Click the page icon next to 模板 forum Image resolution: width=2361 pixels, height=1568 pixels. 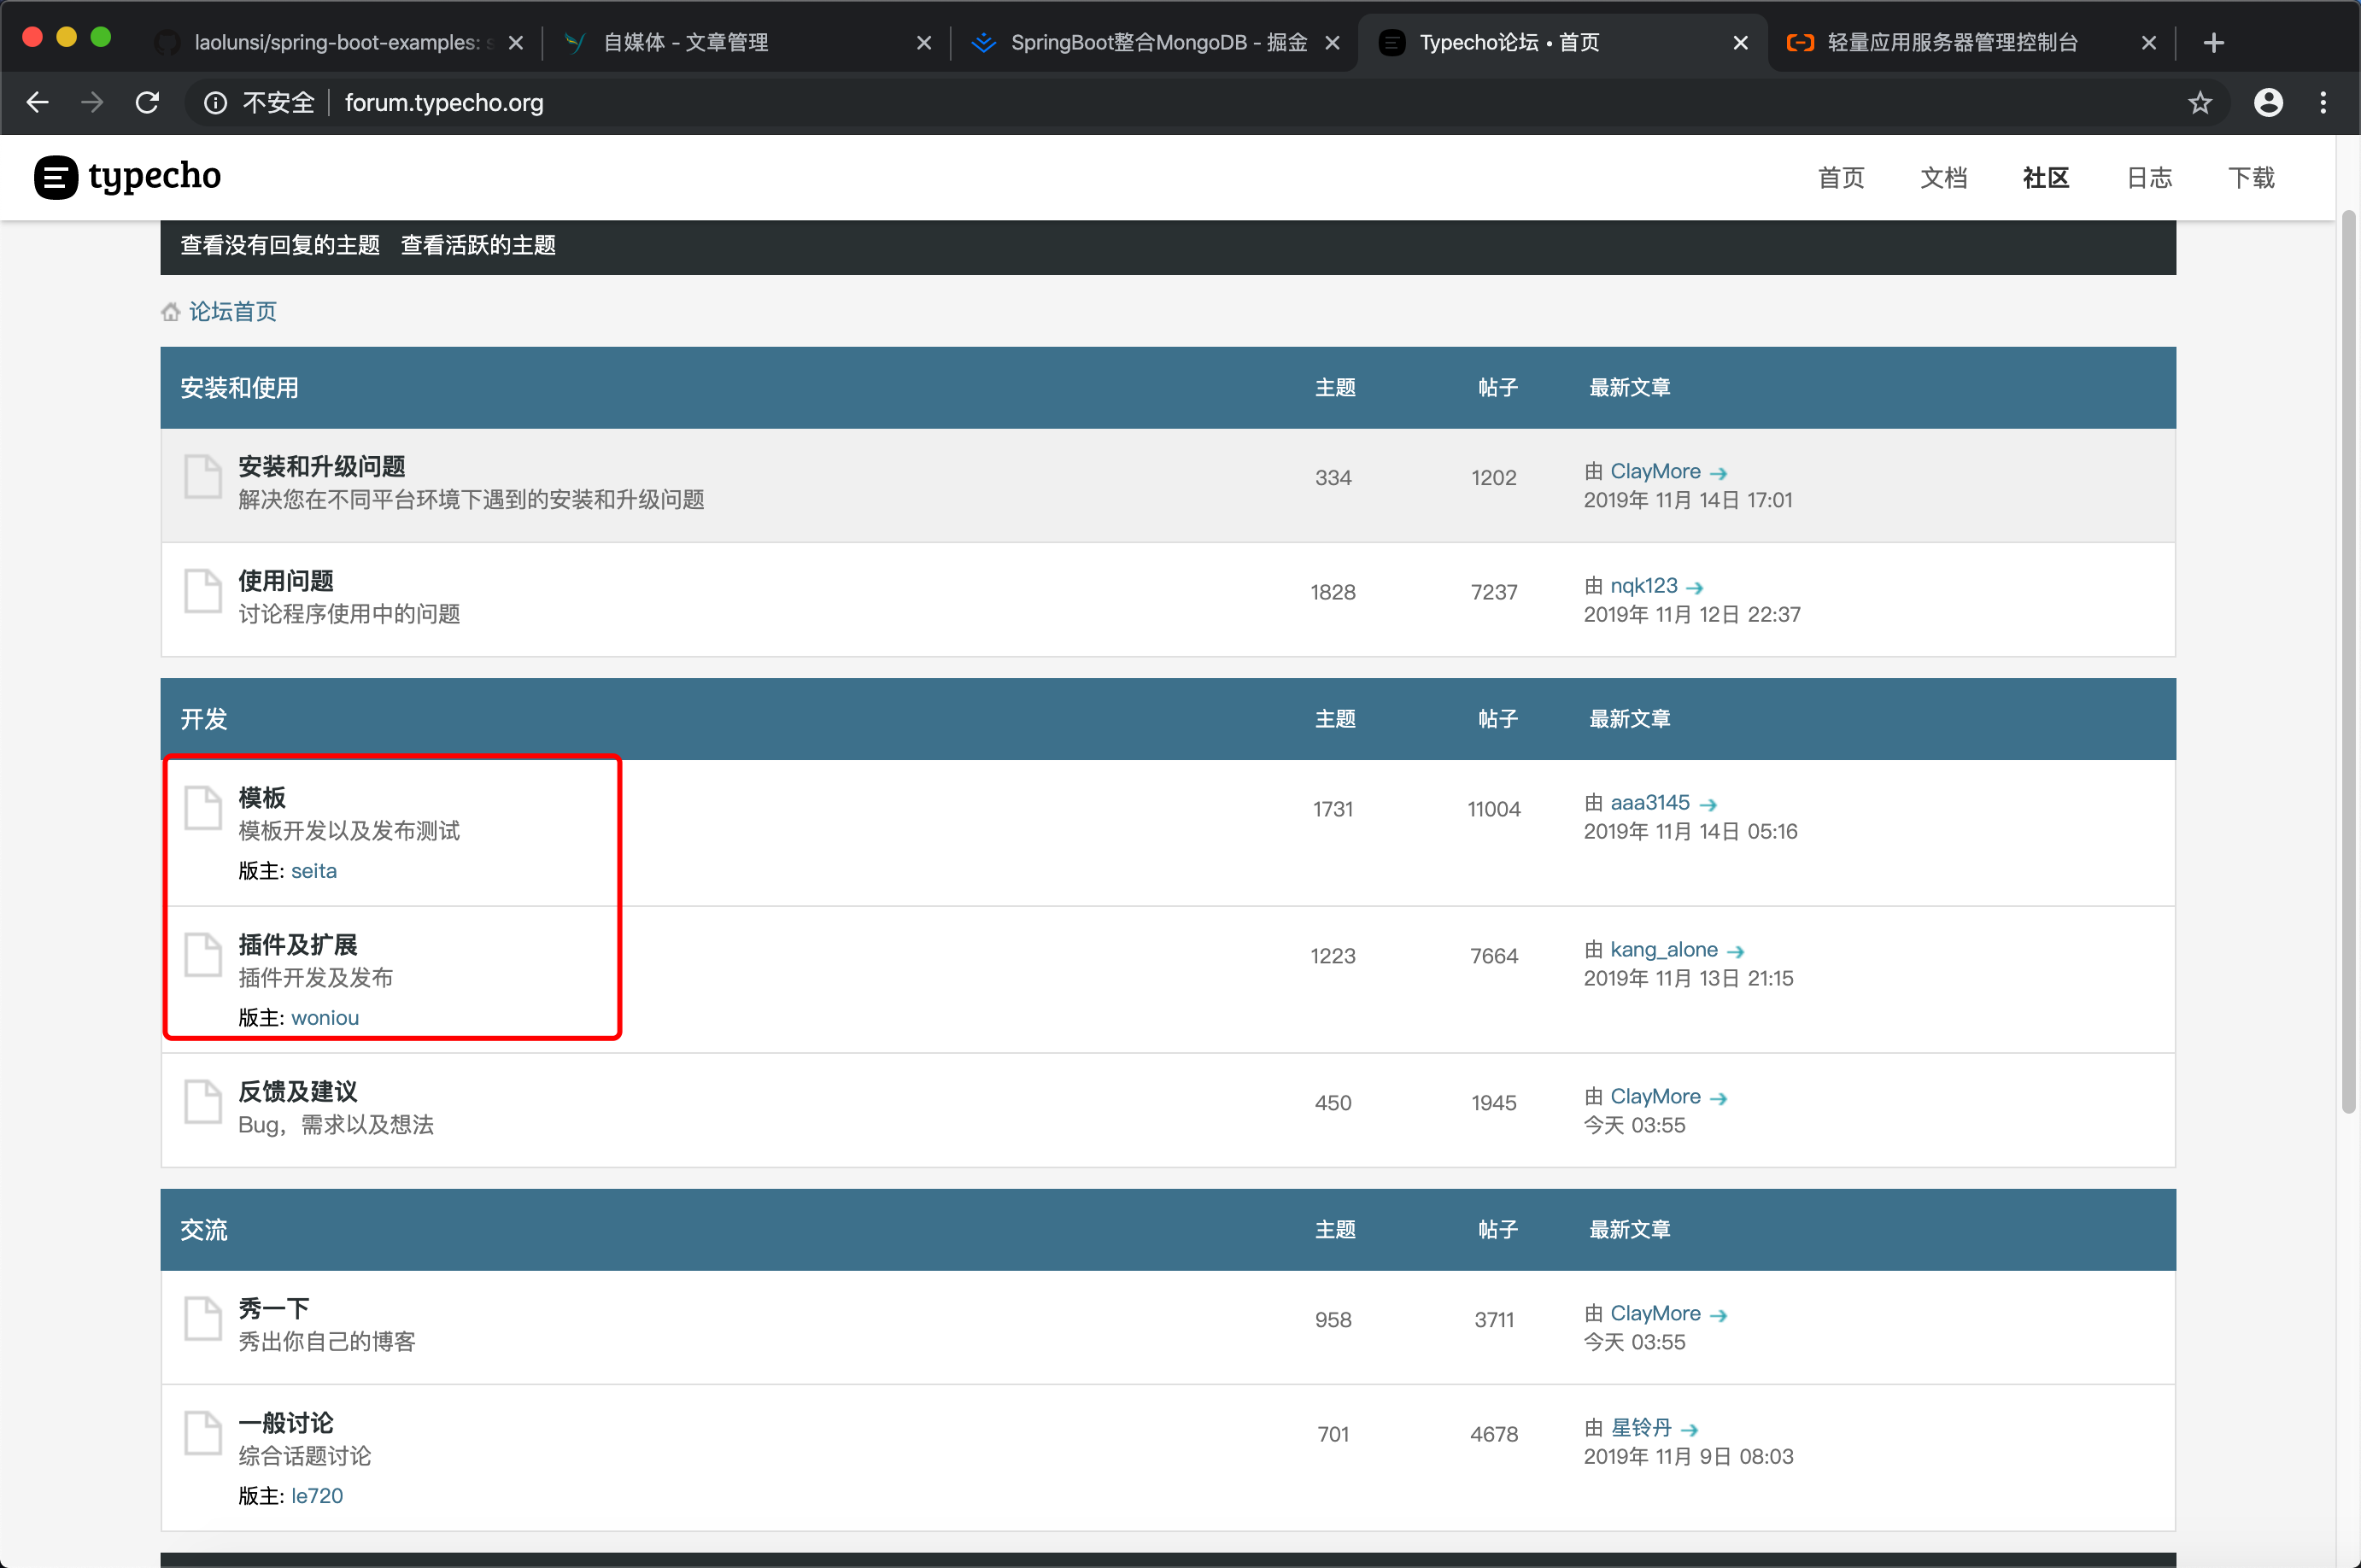coord(203,808)
